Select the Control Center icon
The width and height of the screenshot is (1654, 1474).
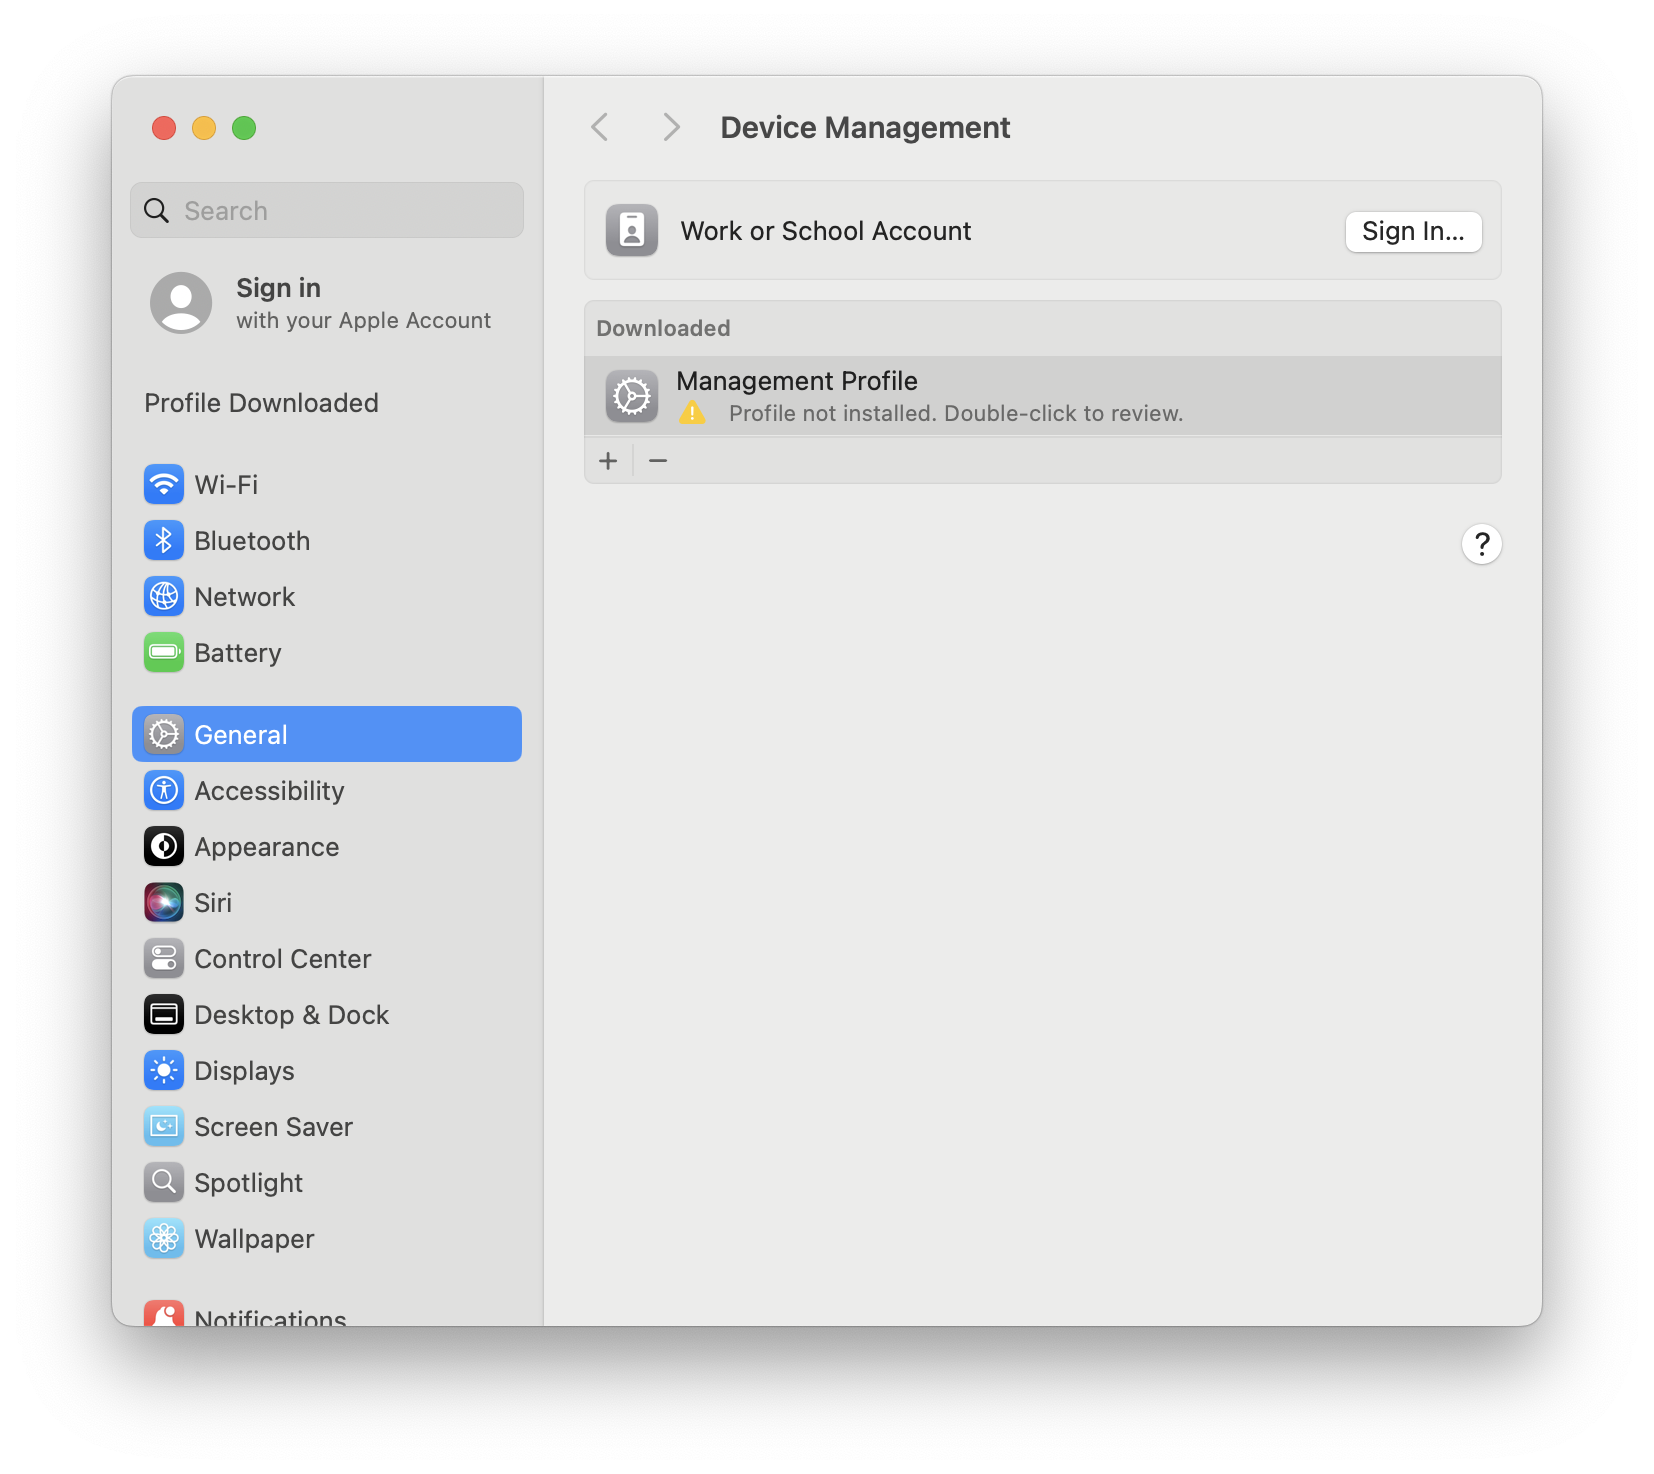pos(164,959)
